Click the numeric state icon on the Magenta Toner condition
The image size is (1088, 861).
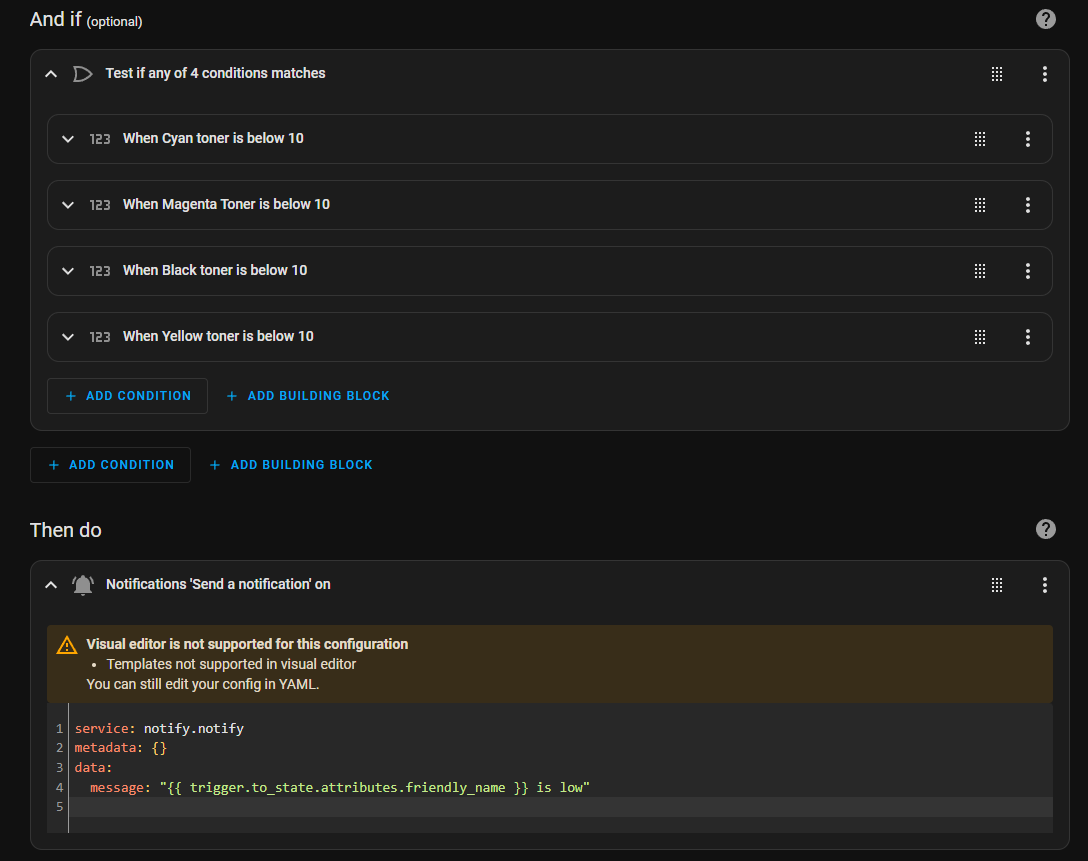[100, 204]
